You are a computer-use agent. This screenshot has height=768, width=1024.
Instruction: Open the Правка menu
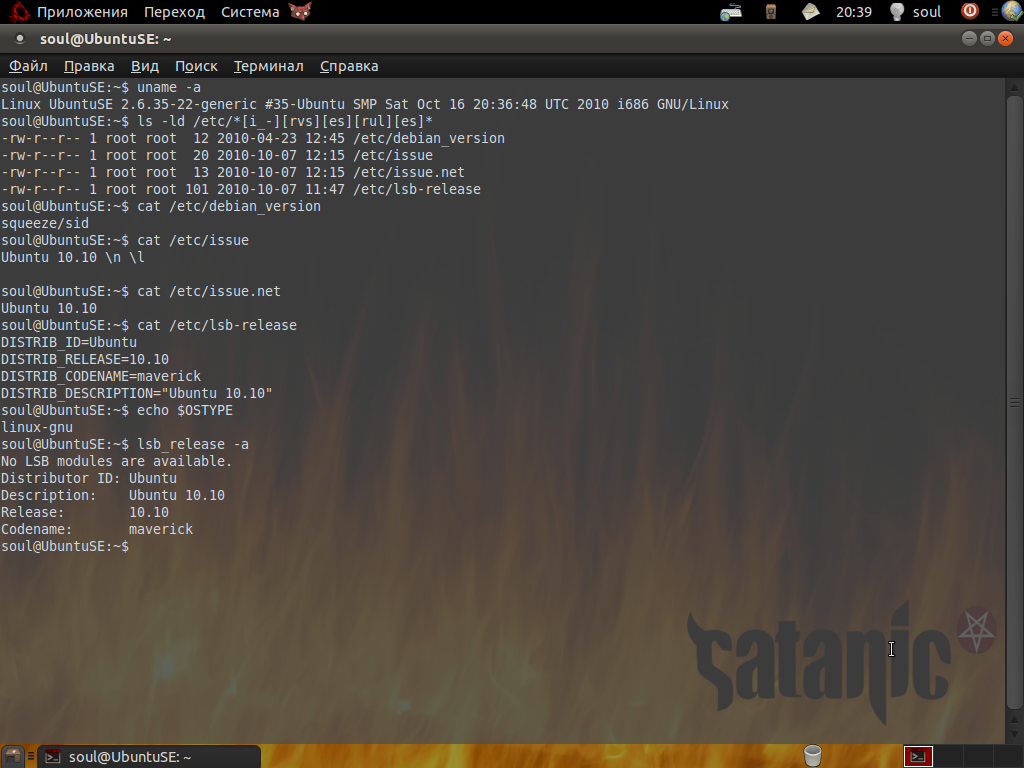click(89, 66)
